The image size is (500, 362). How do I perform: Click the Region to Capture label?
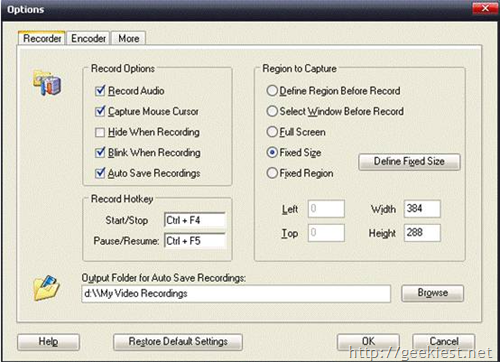(299, 69)
